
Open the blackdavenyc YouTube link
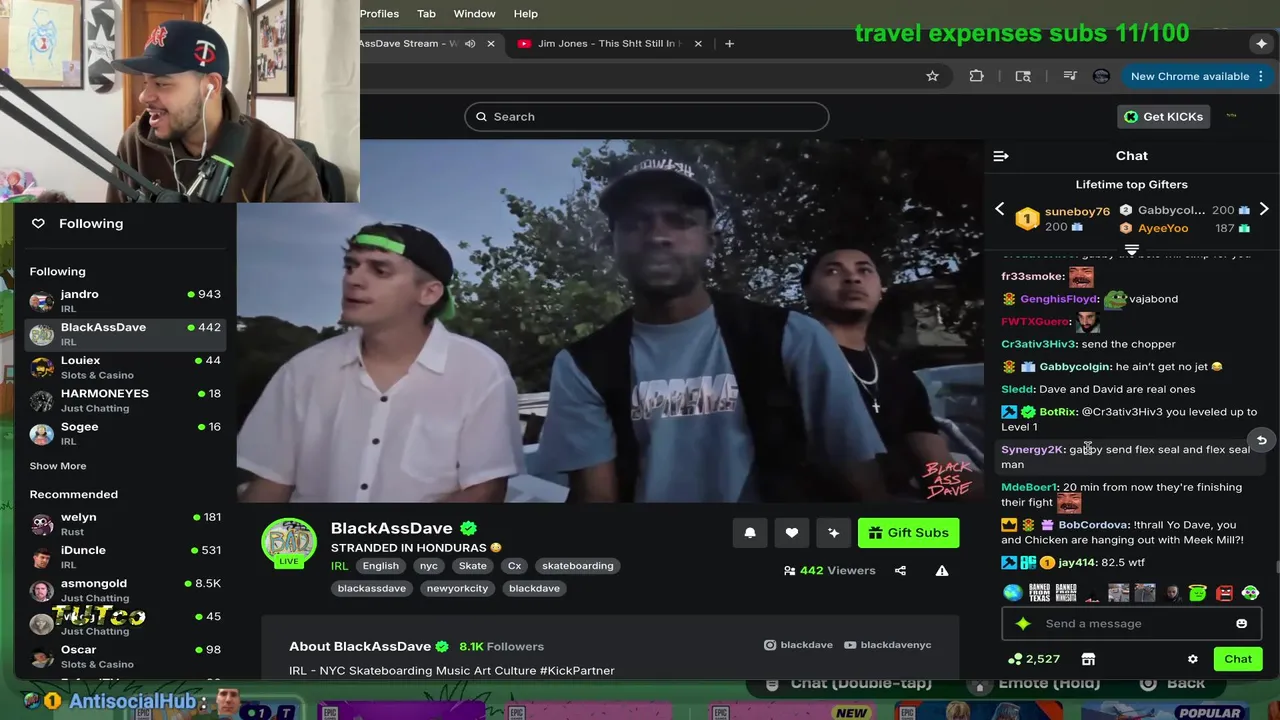pos(887,645)
